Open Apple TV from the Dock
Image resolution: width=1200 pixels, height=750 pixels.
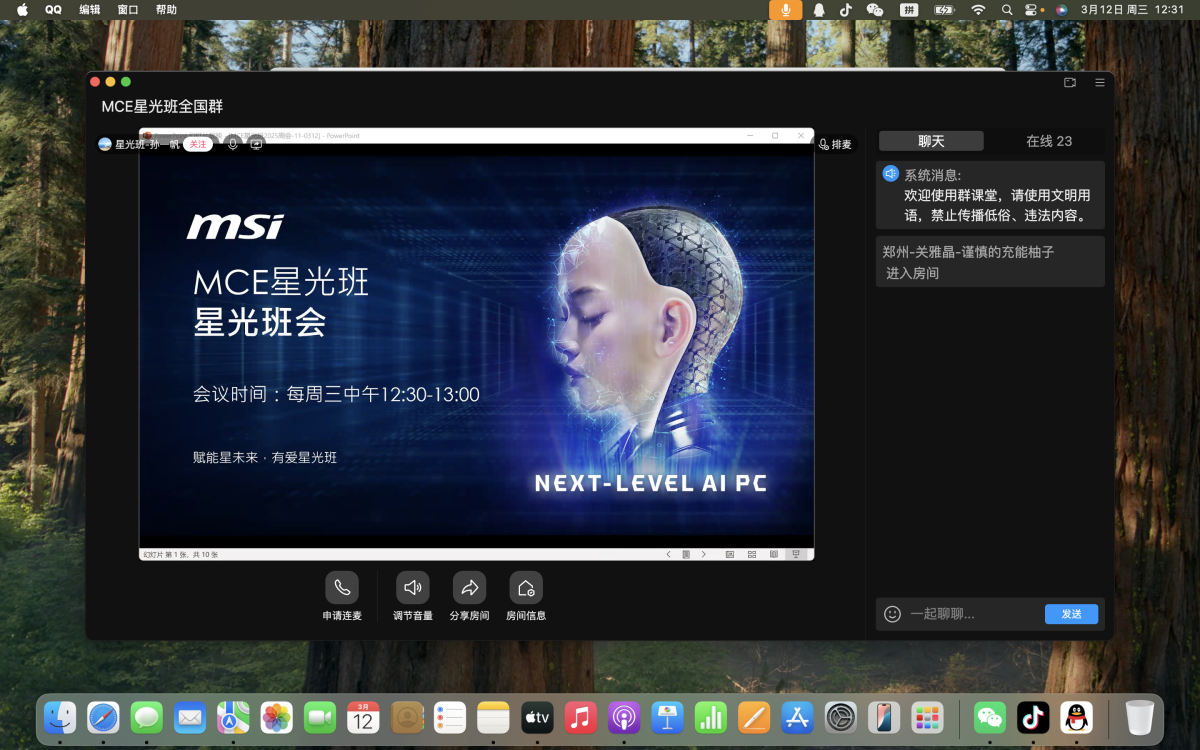point(537,717)
